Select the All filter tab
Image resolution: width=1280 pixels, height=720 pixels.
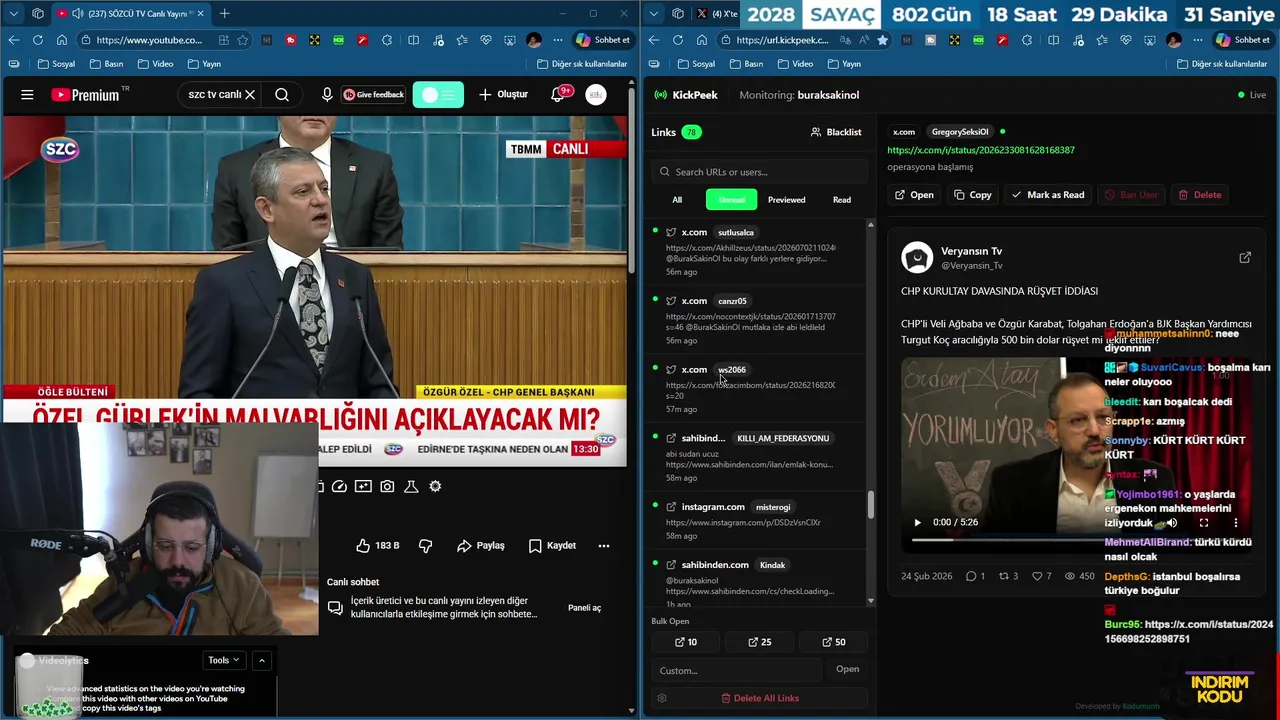(677, 200)
